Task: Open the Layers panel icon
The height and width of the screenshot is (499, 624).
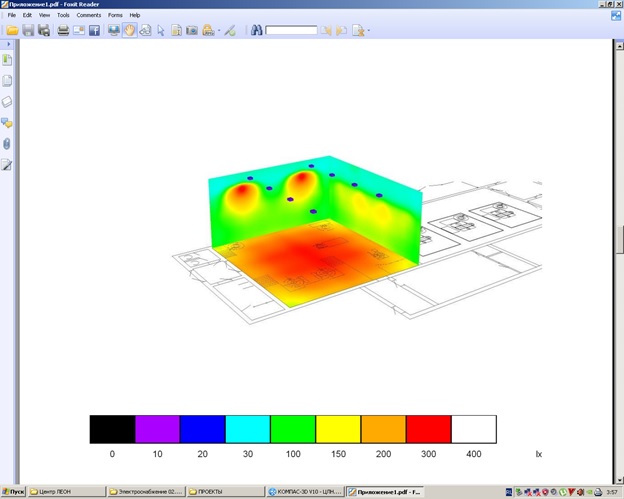Action: [7, 102]
